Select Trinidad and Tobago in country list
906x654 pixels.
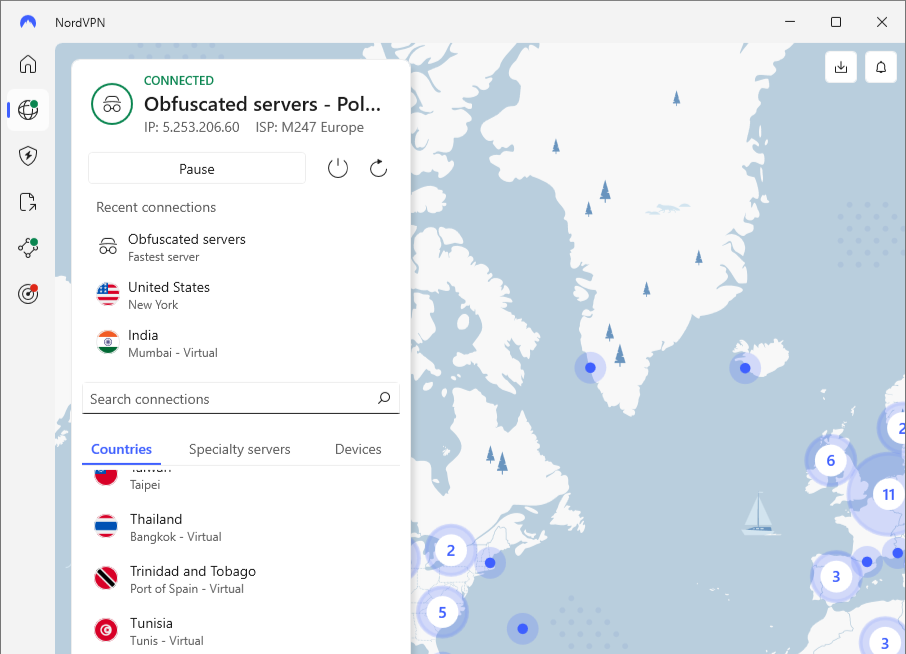click(x=241, y=579)
